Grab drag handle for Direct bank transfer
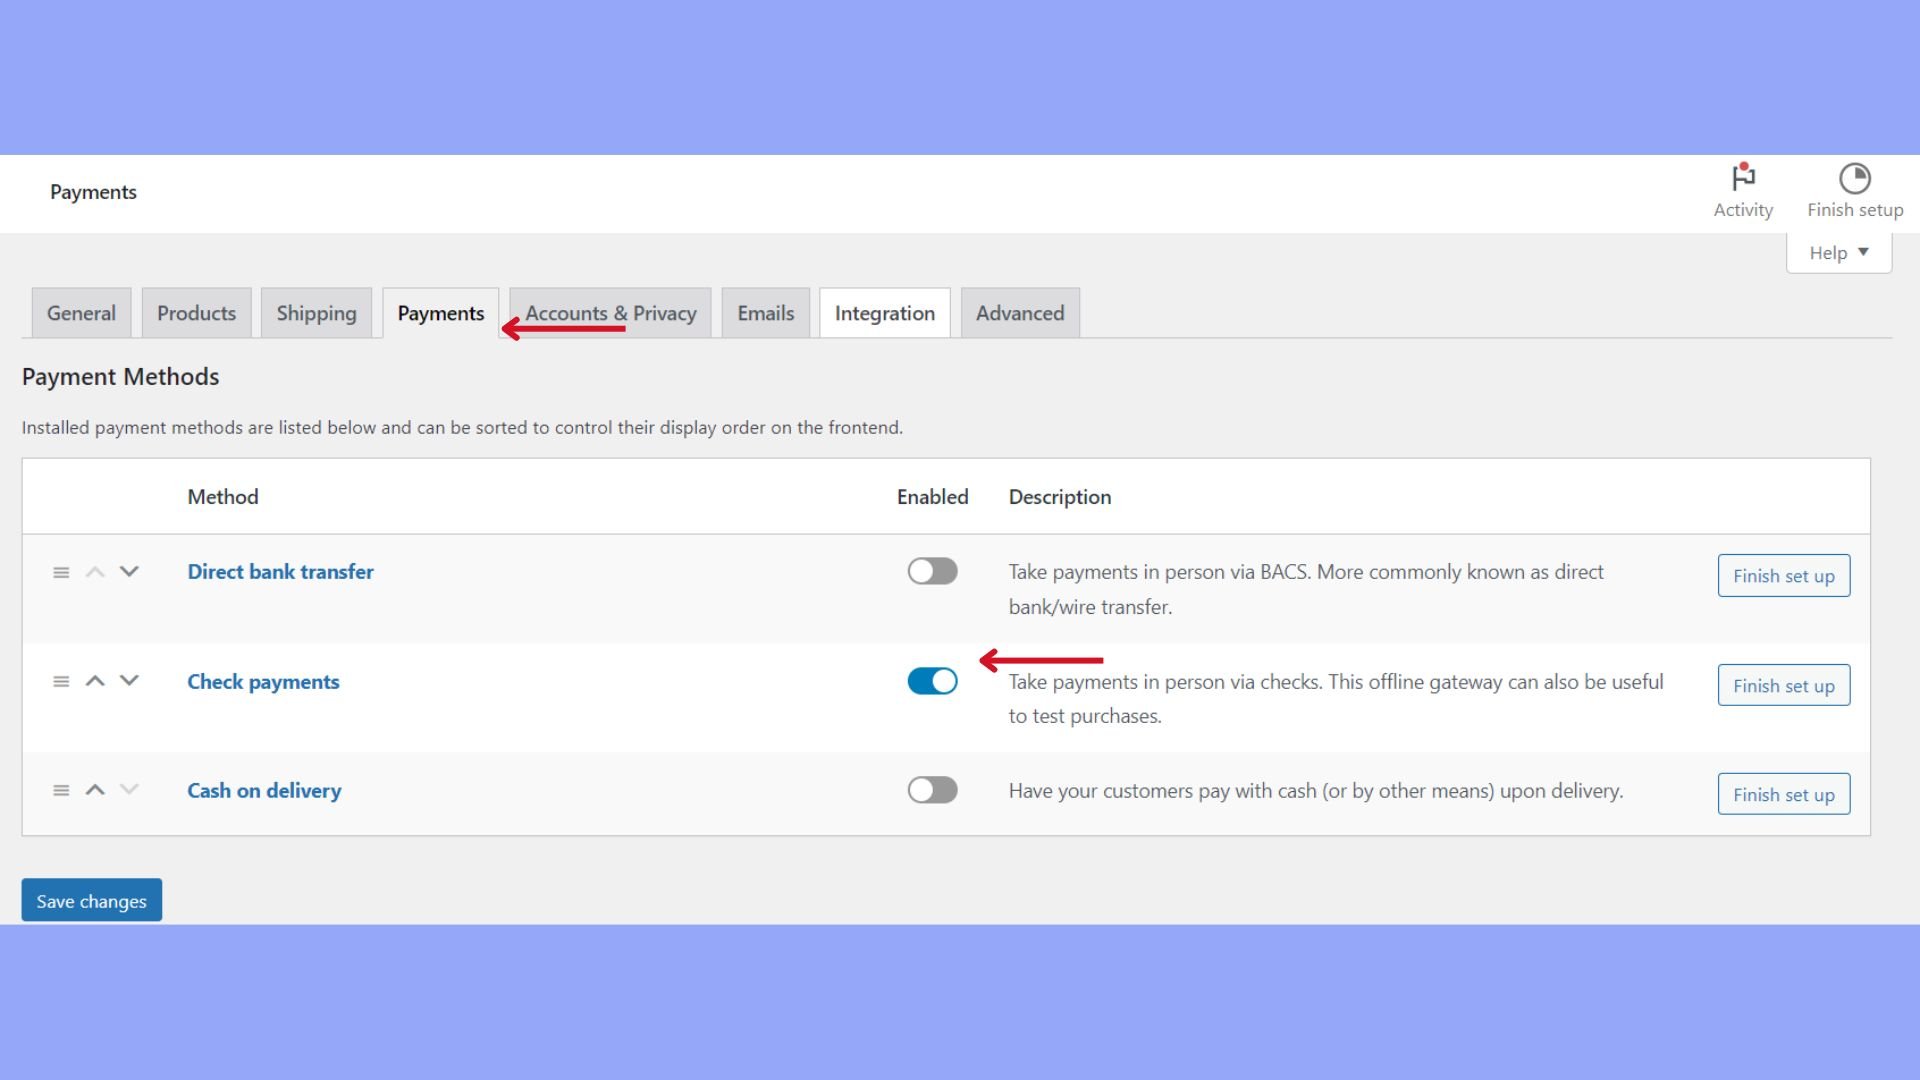This screenshot has height=1080, width=1920. tap(61, 572)
